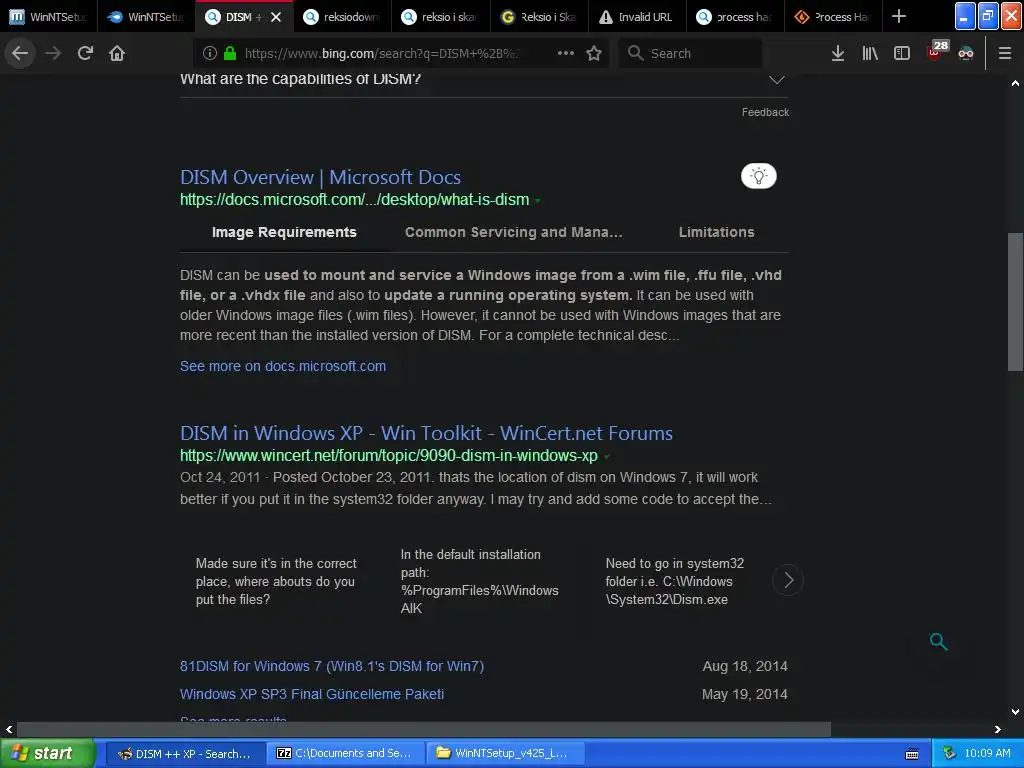The height and width of the screenshot is (768, 1024).
Task: Select the Common Servicing and Mana... tab
Action: tap(513, 232)
